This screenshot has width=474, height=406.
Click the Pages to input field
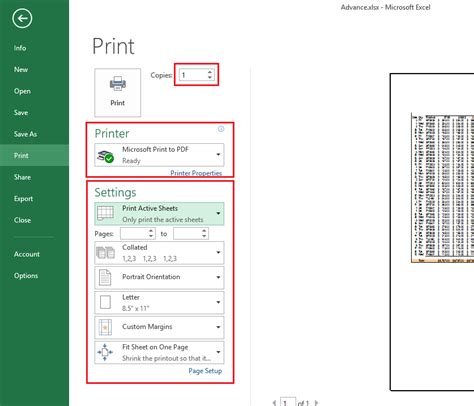pos(187,234)
